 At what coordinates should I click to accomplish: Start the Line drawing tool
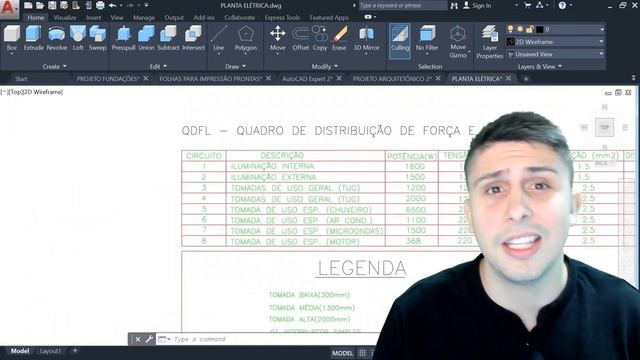[219, 38]
